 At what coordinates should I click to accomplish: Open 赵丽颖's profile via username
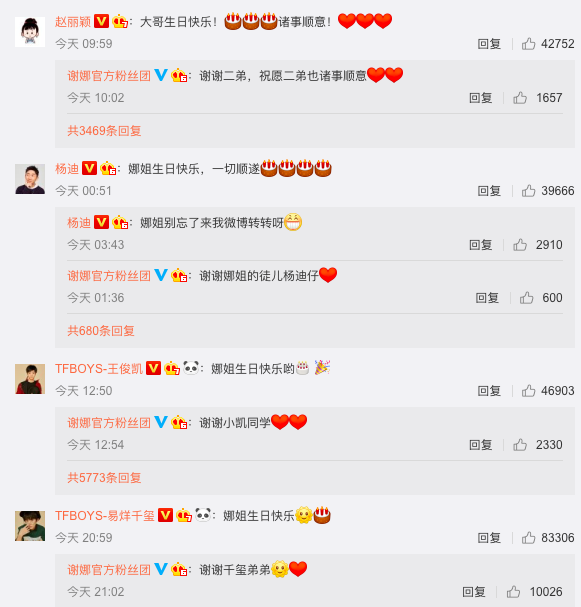[73, 21]
